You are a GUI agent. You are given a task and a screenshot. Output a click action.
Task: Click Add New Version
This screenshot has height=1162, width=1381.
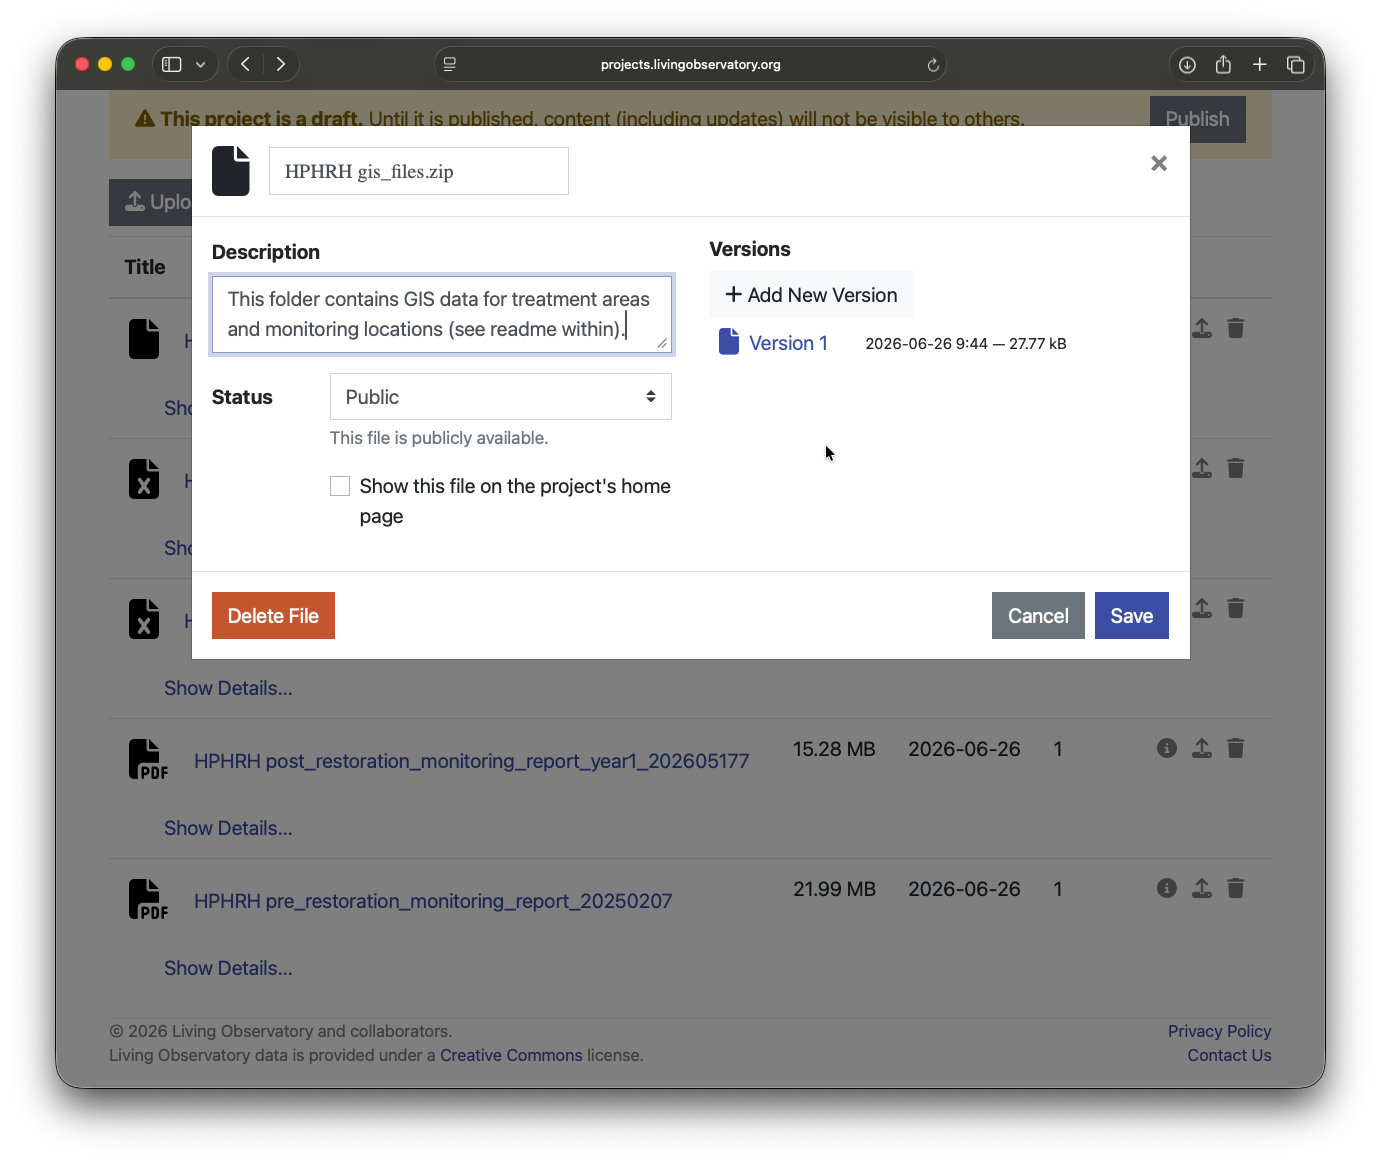(x=811, y=295)
